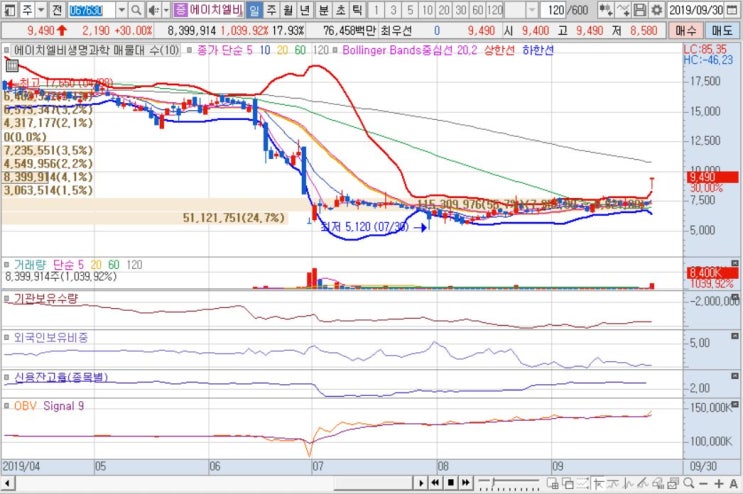Open chart settings gear icon
The image size is (743, 494).
click(657, 9)
